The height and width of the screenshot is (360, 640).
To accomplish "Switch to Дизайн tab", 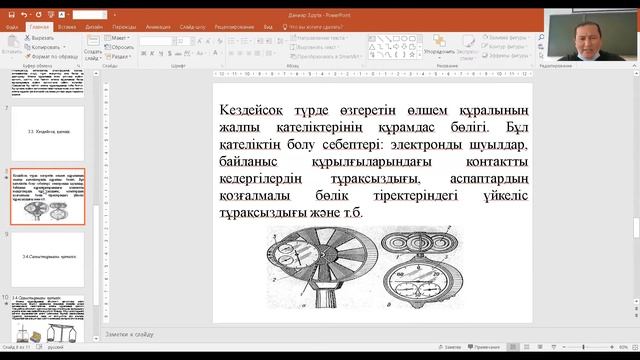I will tap(94, 27).
